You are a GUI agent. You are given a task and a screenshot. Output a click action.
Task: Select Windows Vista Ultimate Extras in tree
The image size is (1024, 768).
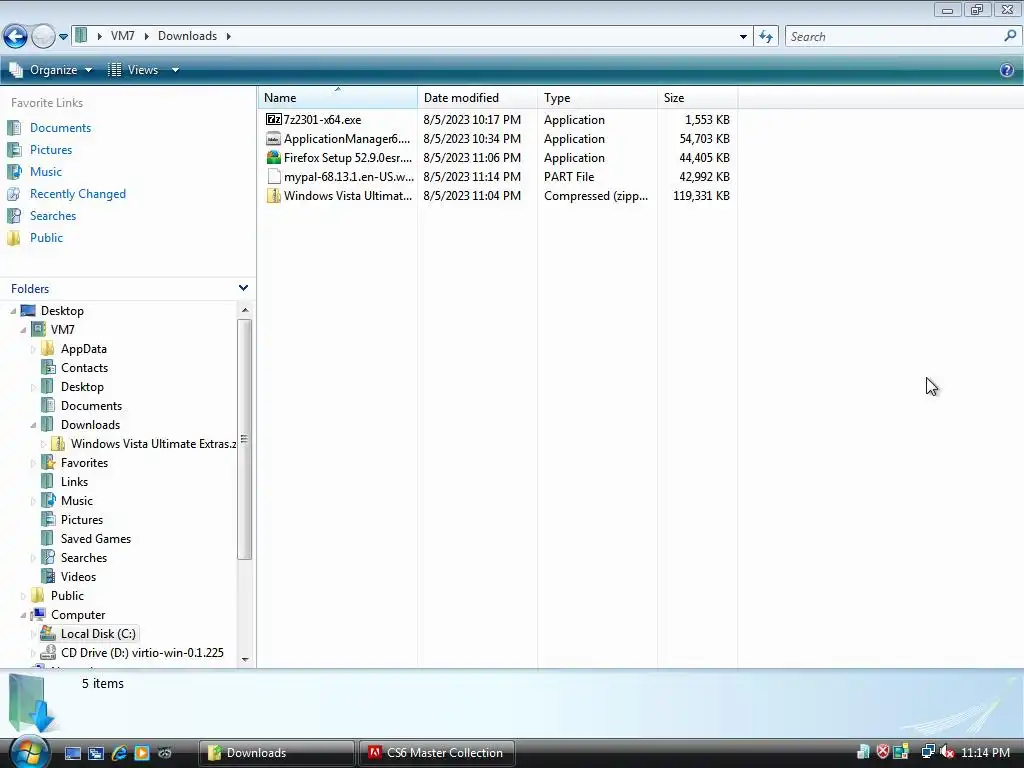tap(153, 443)
